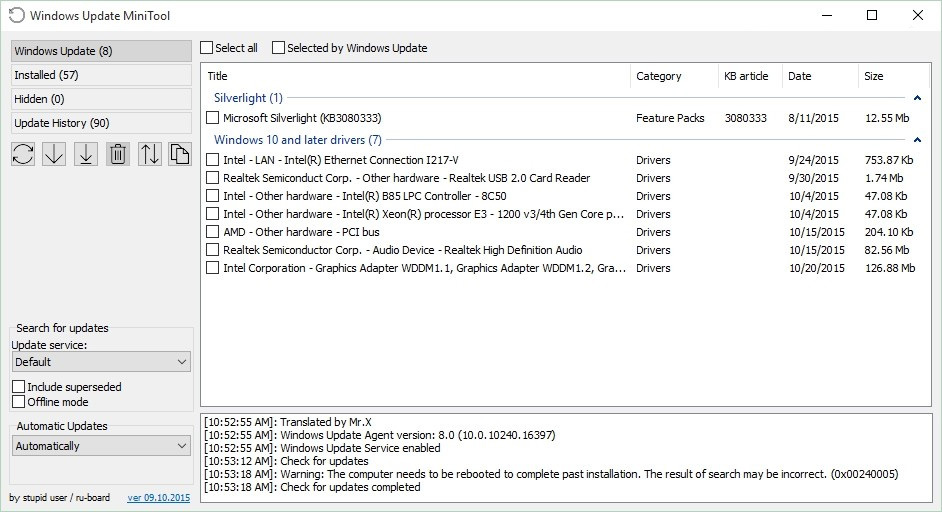Open the Hidden (0) list

(x=101, y=99)
